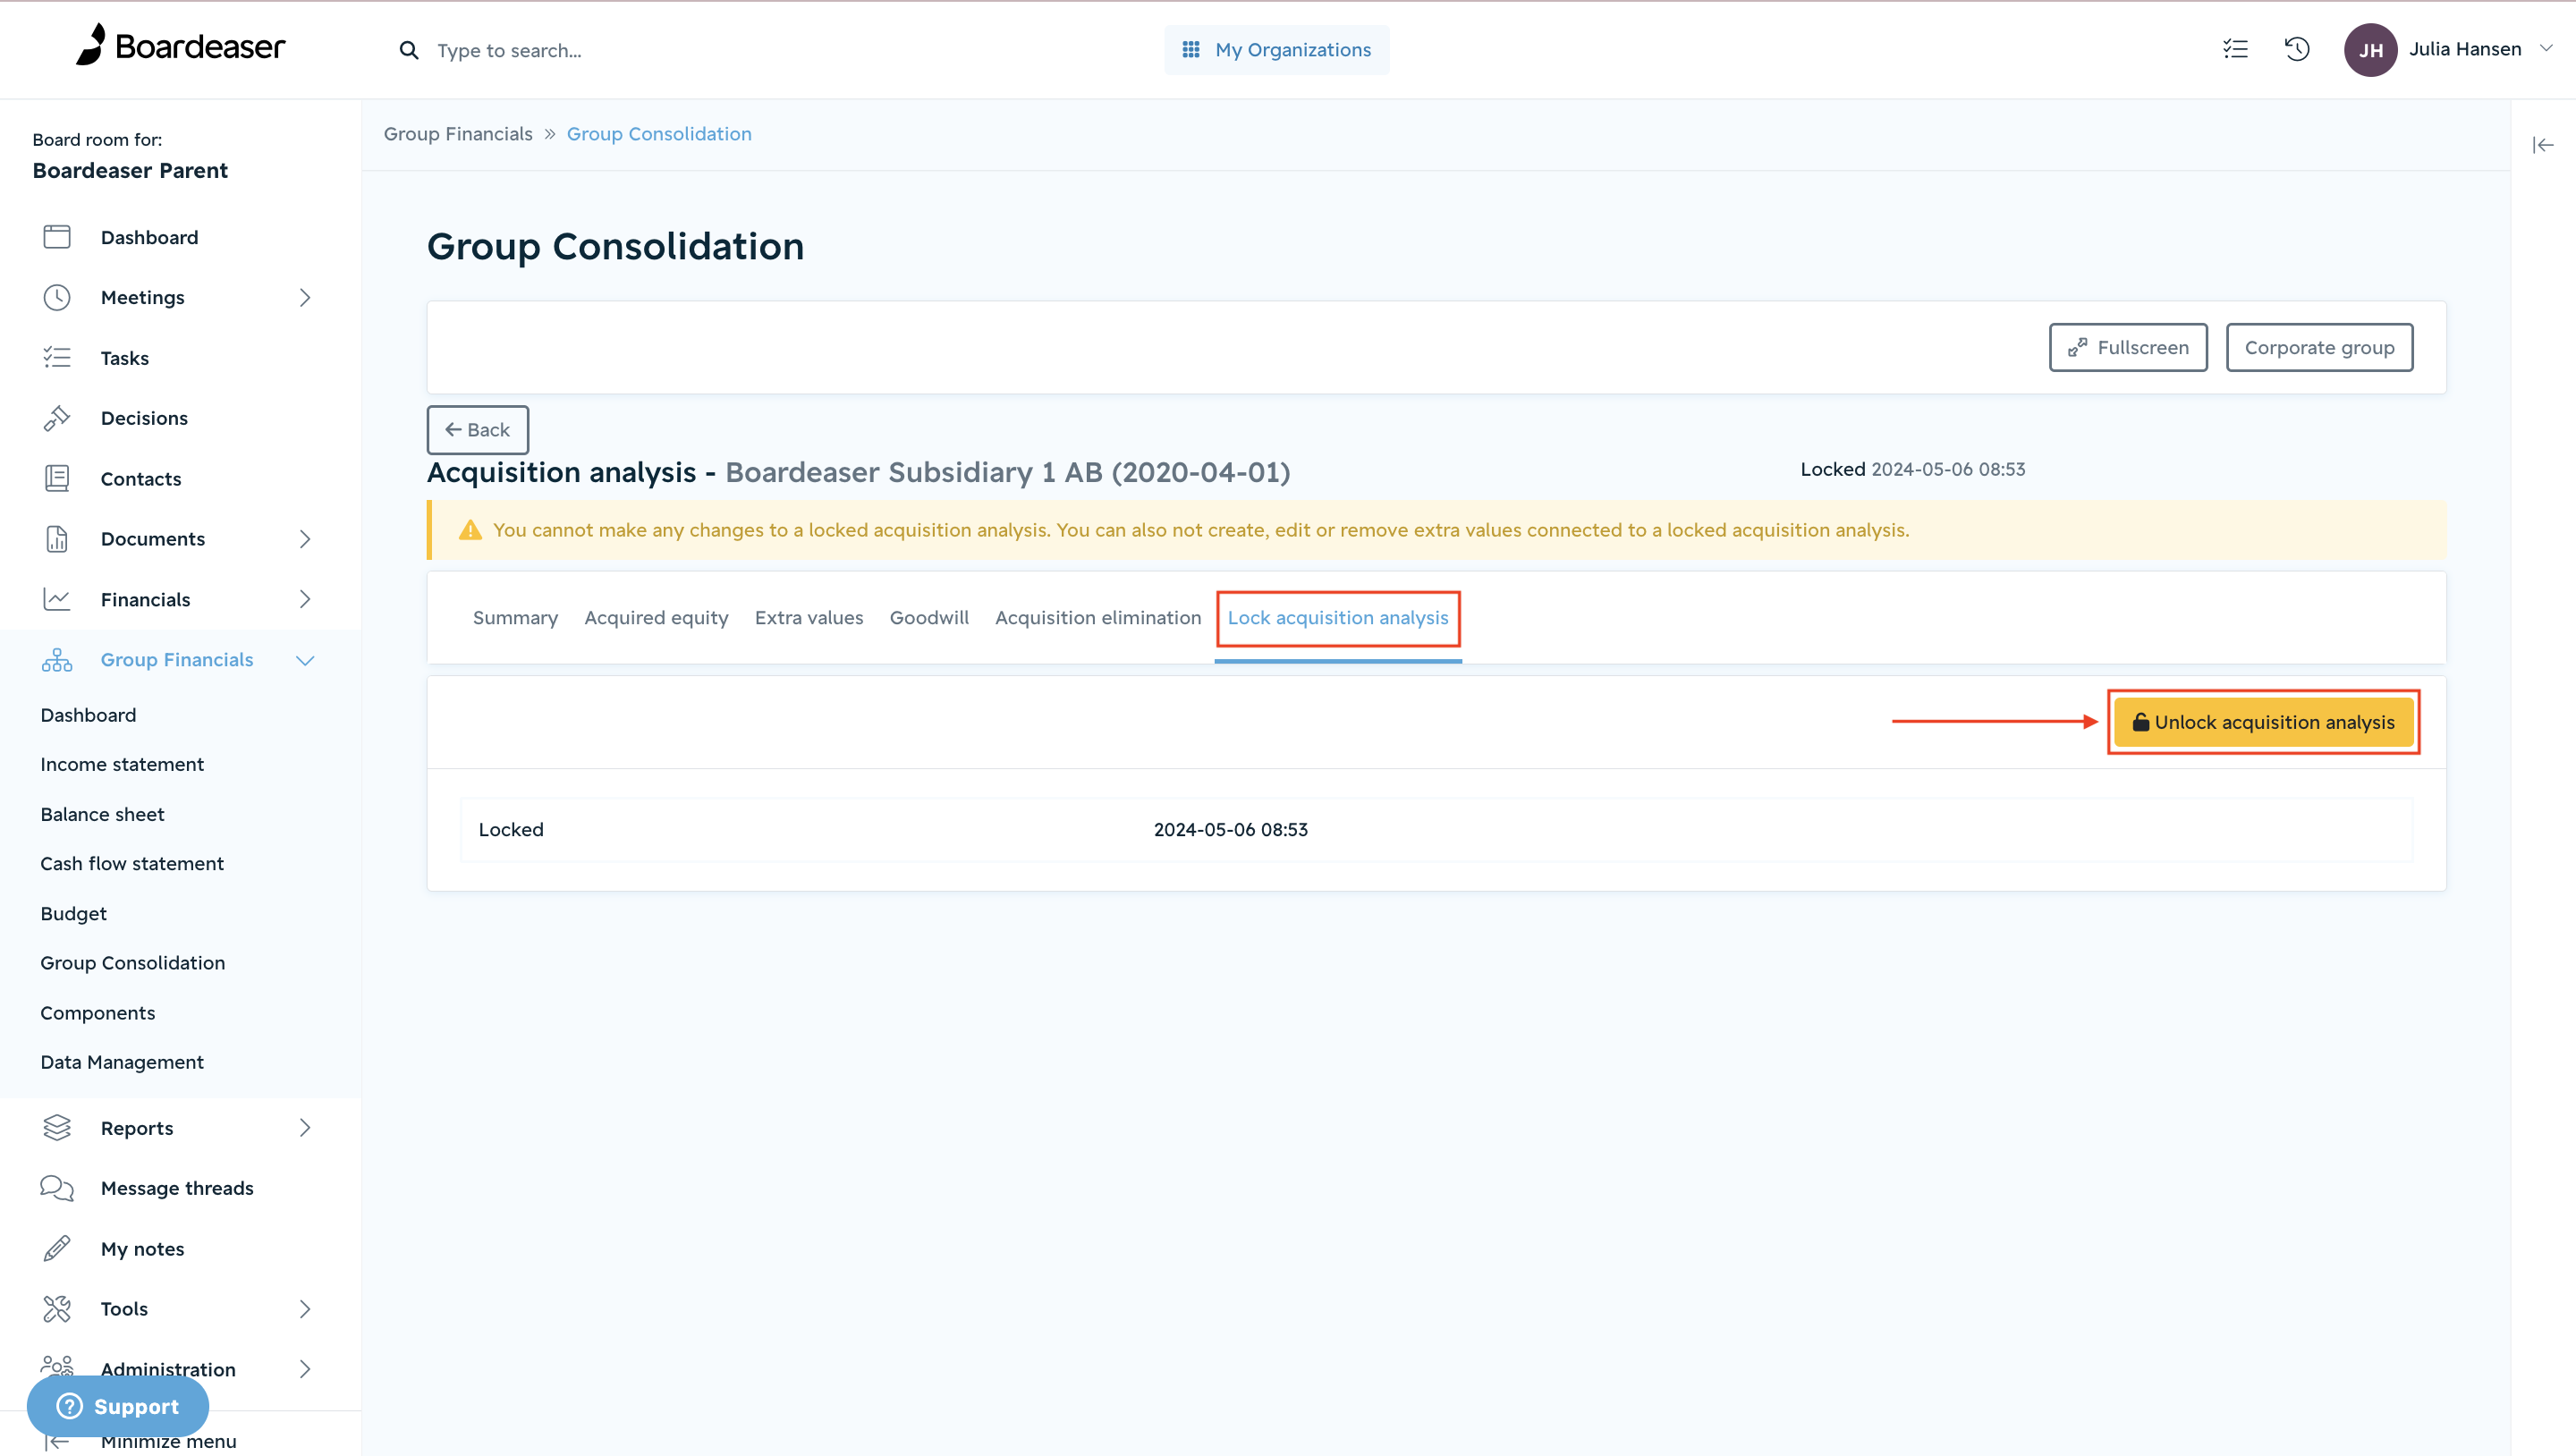Click the Back button
The height and width of the screenshot is (1456, 2576).
(x=477, y=430)
